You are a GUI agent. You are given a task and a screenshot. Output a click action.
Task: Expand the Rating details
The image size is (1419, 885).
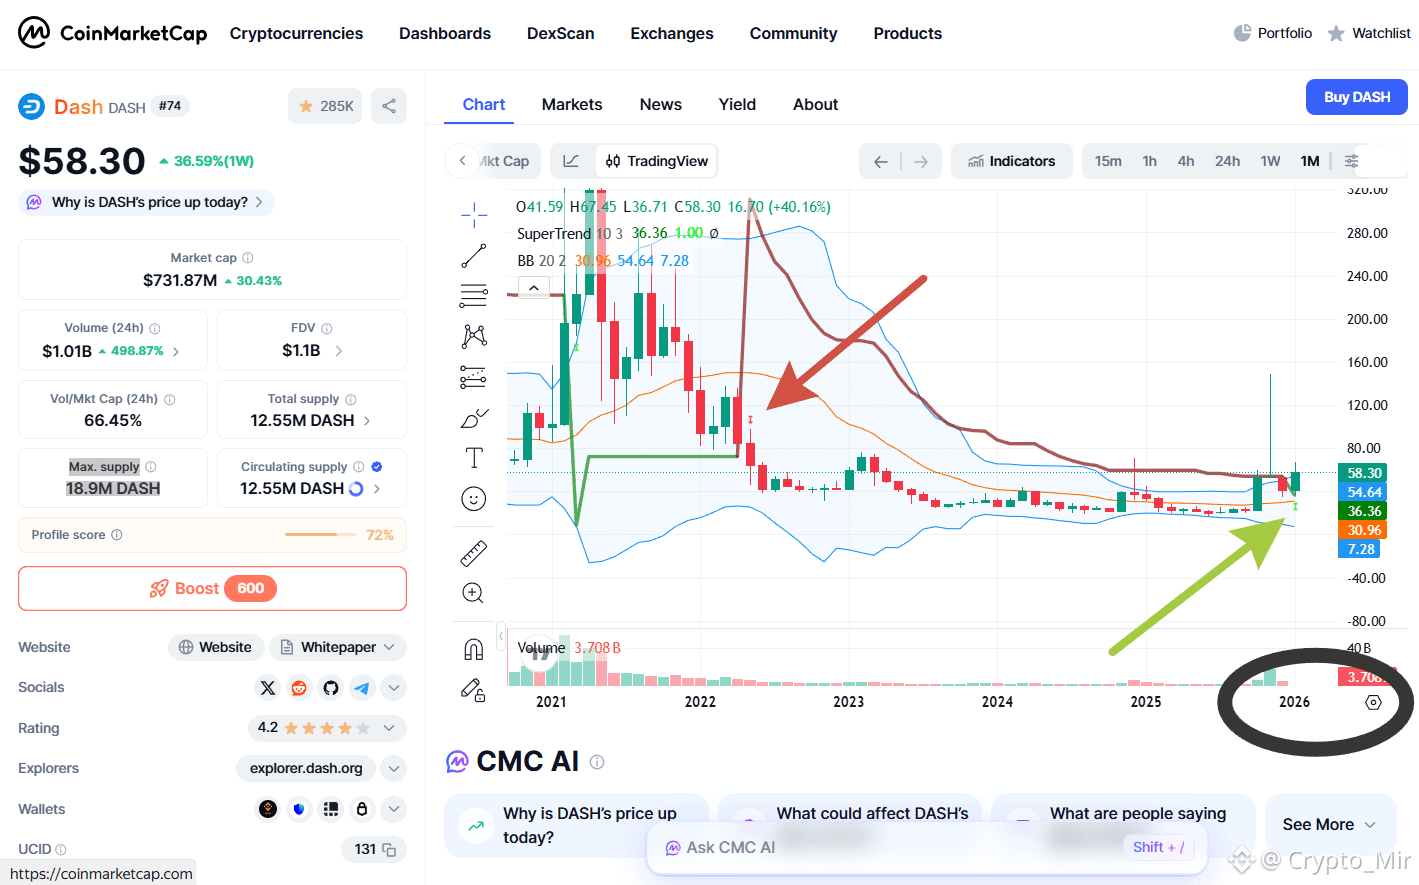389,728
